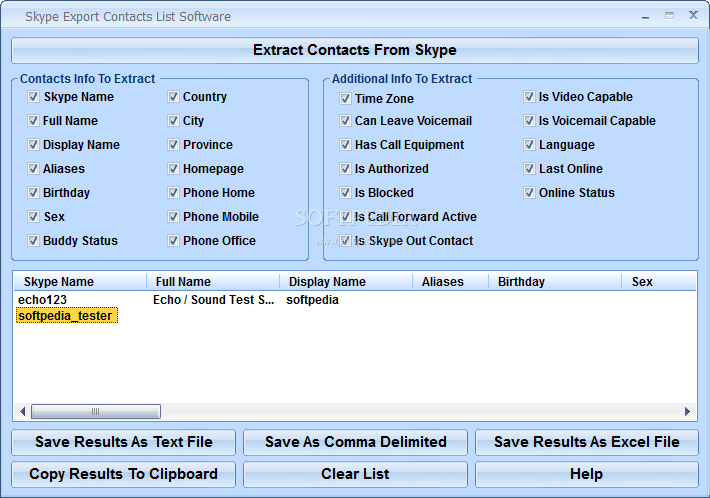Uncheck the Birthday option
The width and height of the screenshot is (710, 498).
[33, 192]
